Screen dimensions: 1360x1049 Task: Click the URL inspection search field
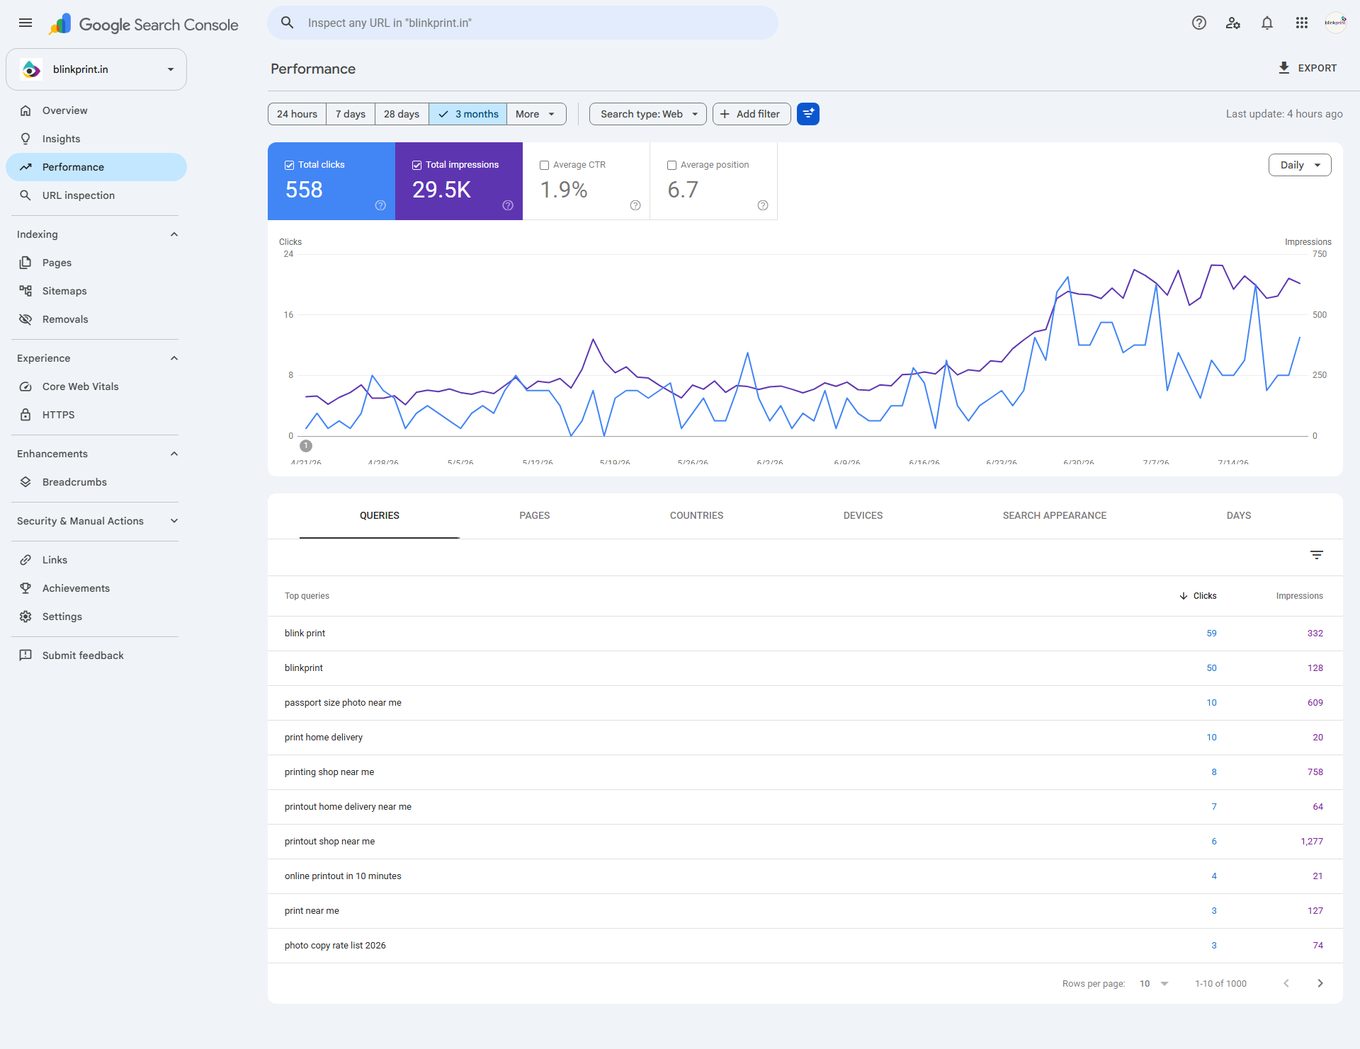coord(522,22)
